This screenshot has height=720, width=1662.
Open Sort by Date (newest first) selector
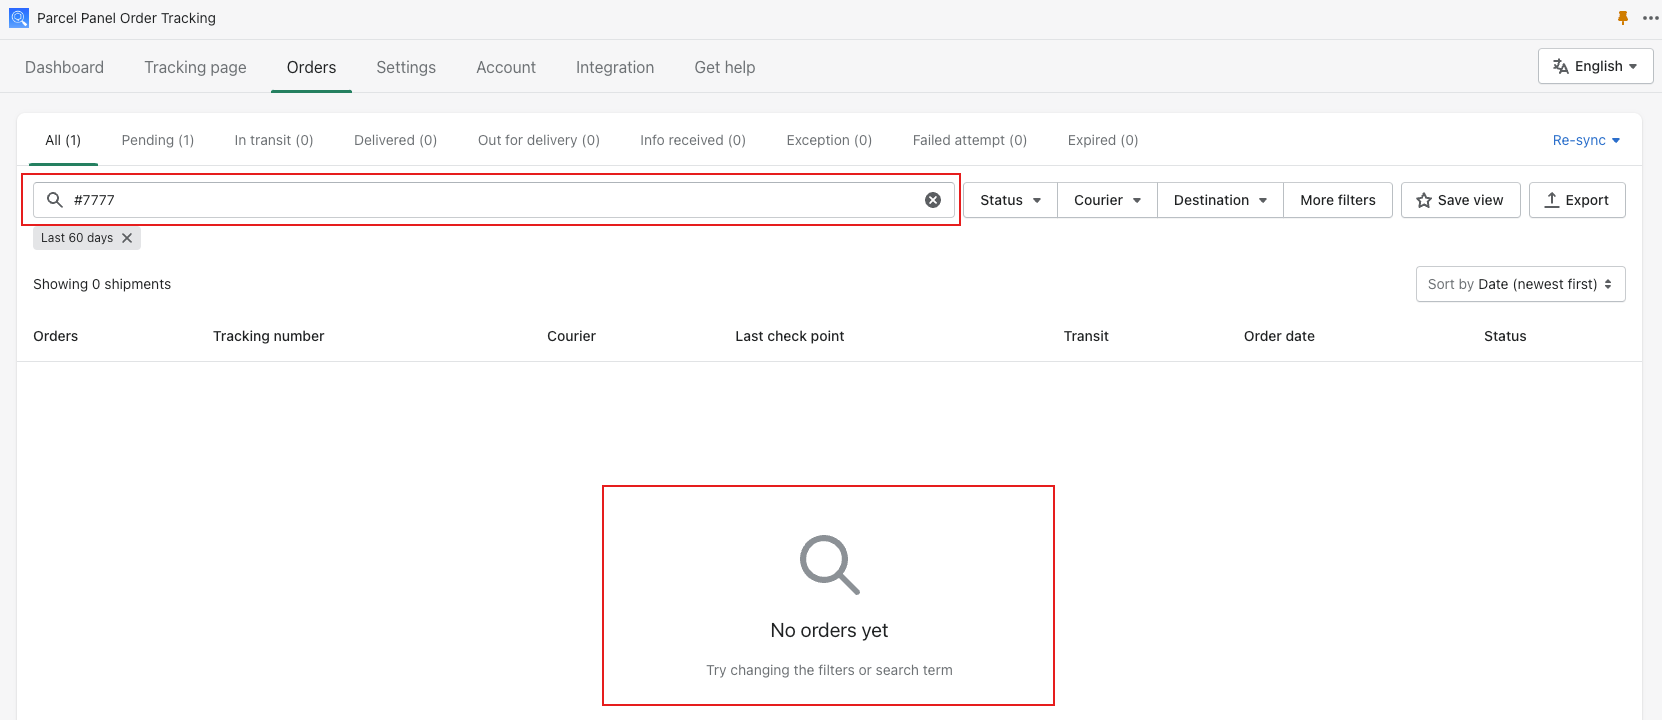tap(1520, 284)
